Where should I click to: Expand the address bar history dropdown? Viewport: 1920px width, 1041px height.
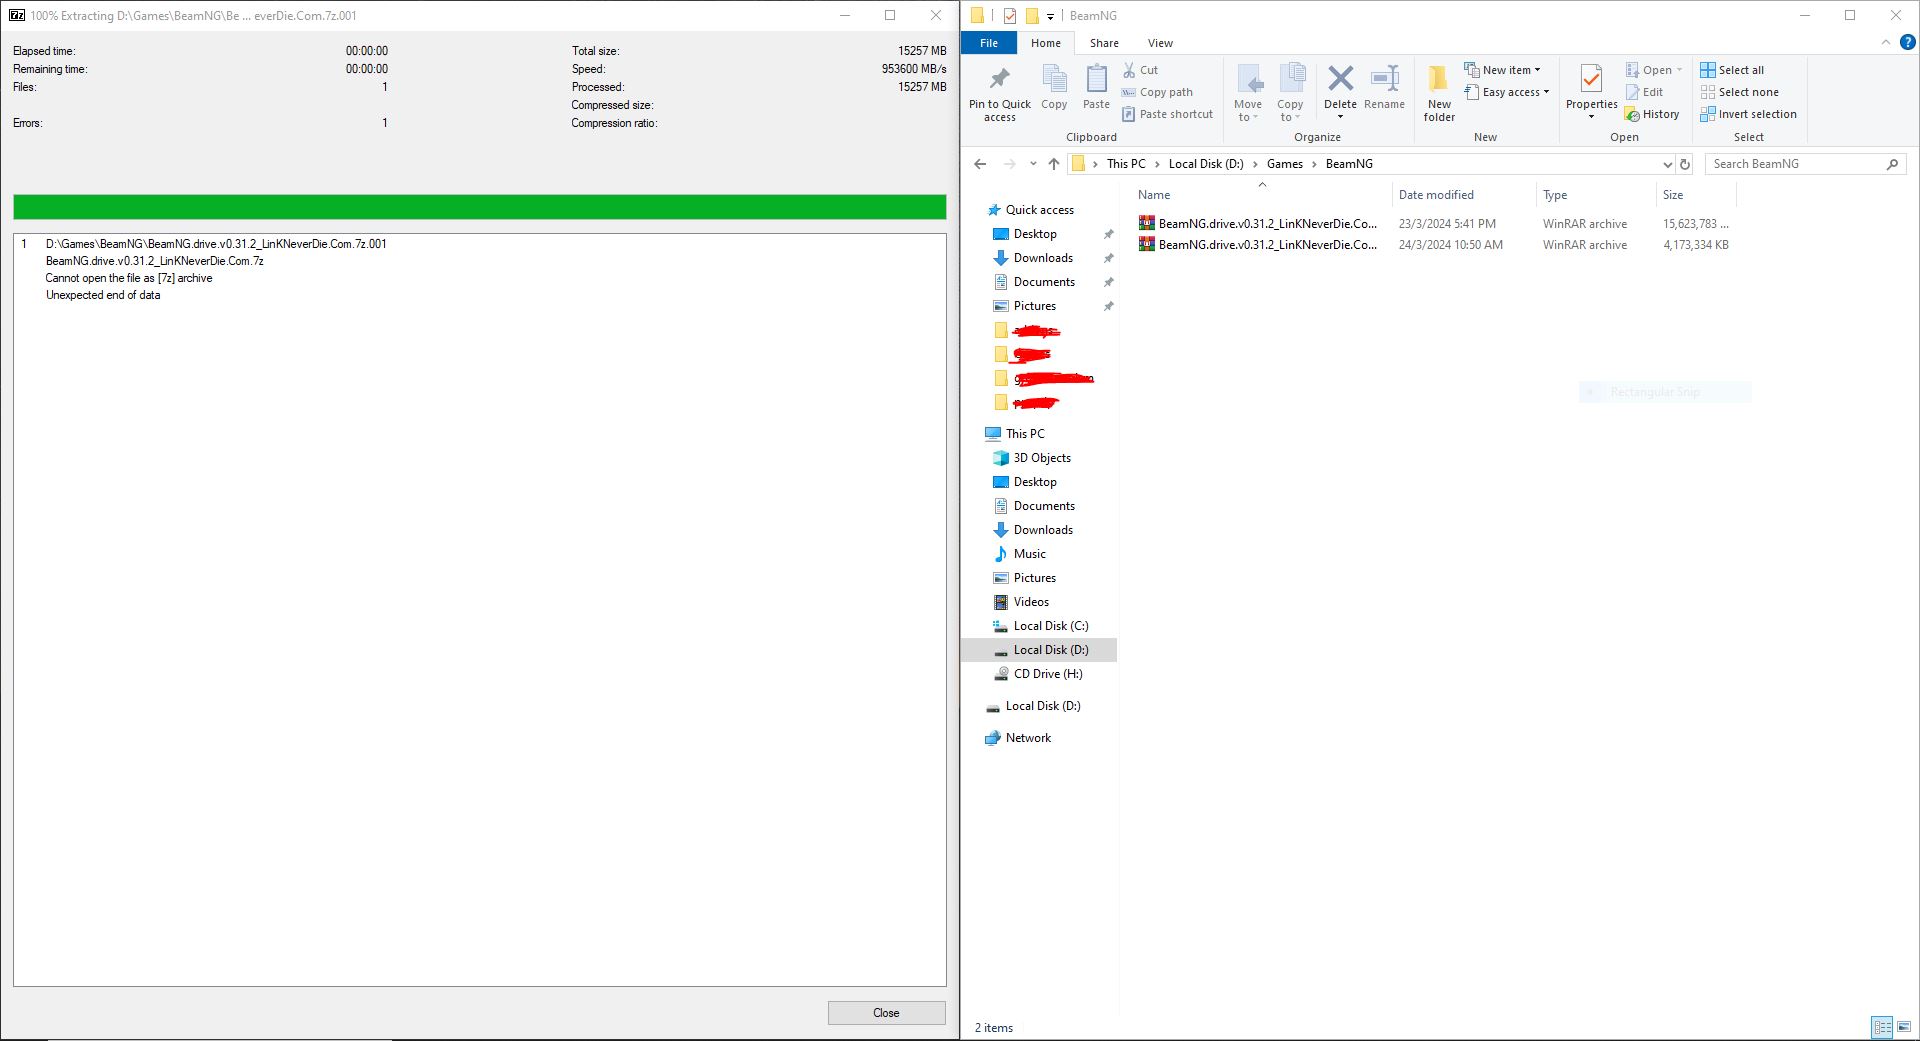click(x=1667, y=164)
